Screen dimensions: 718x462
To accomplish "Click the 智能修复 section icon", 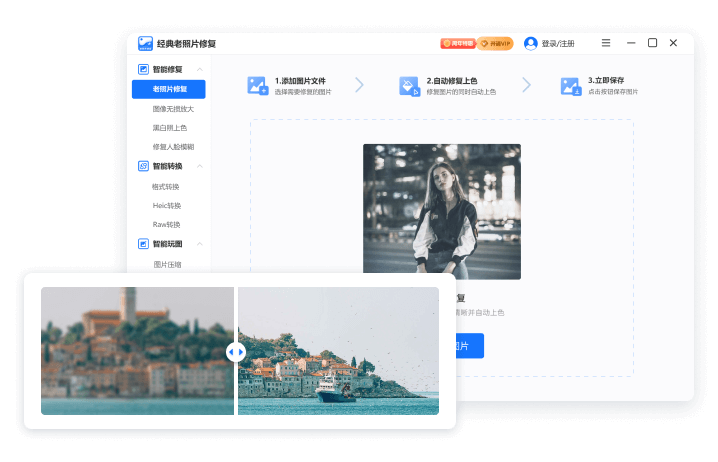I will (144, 69).
